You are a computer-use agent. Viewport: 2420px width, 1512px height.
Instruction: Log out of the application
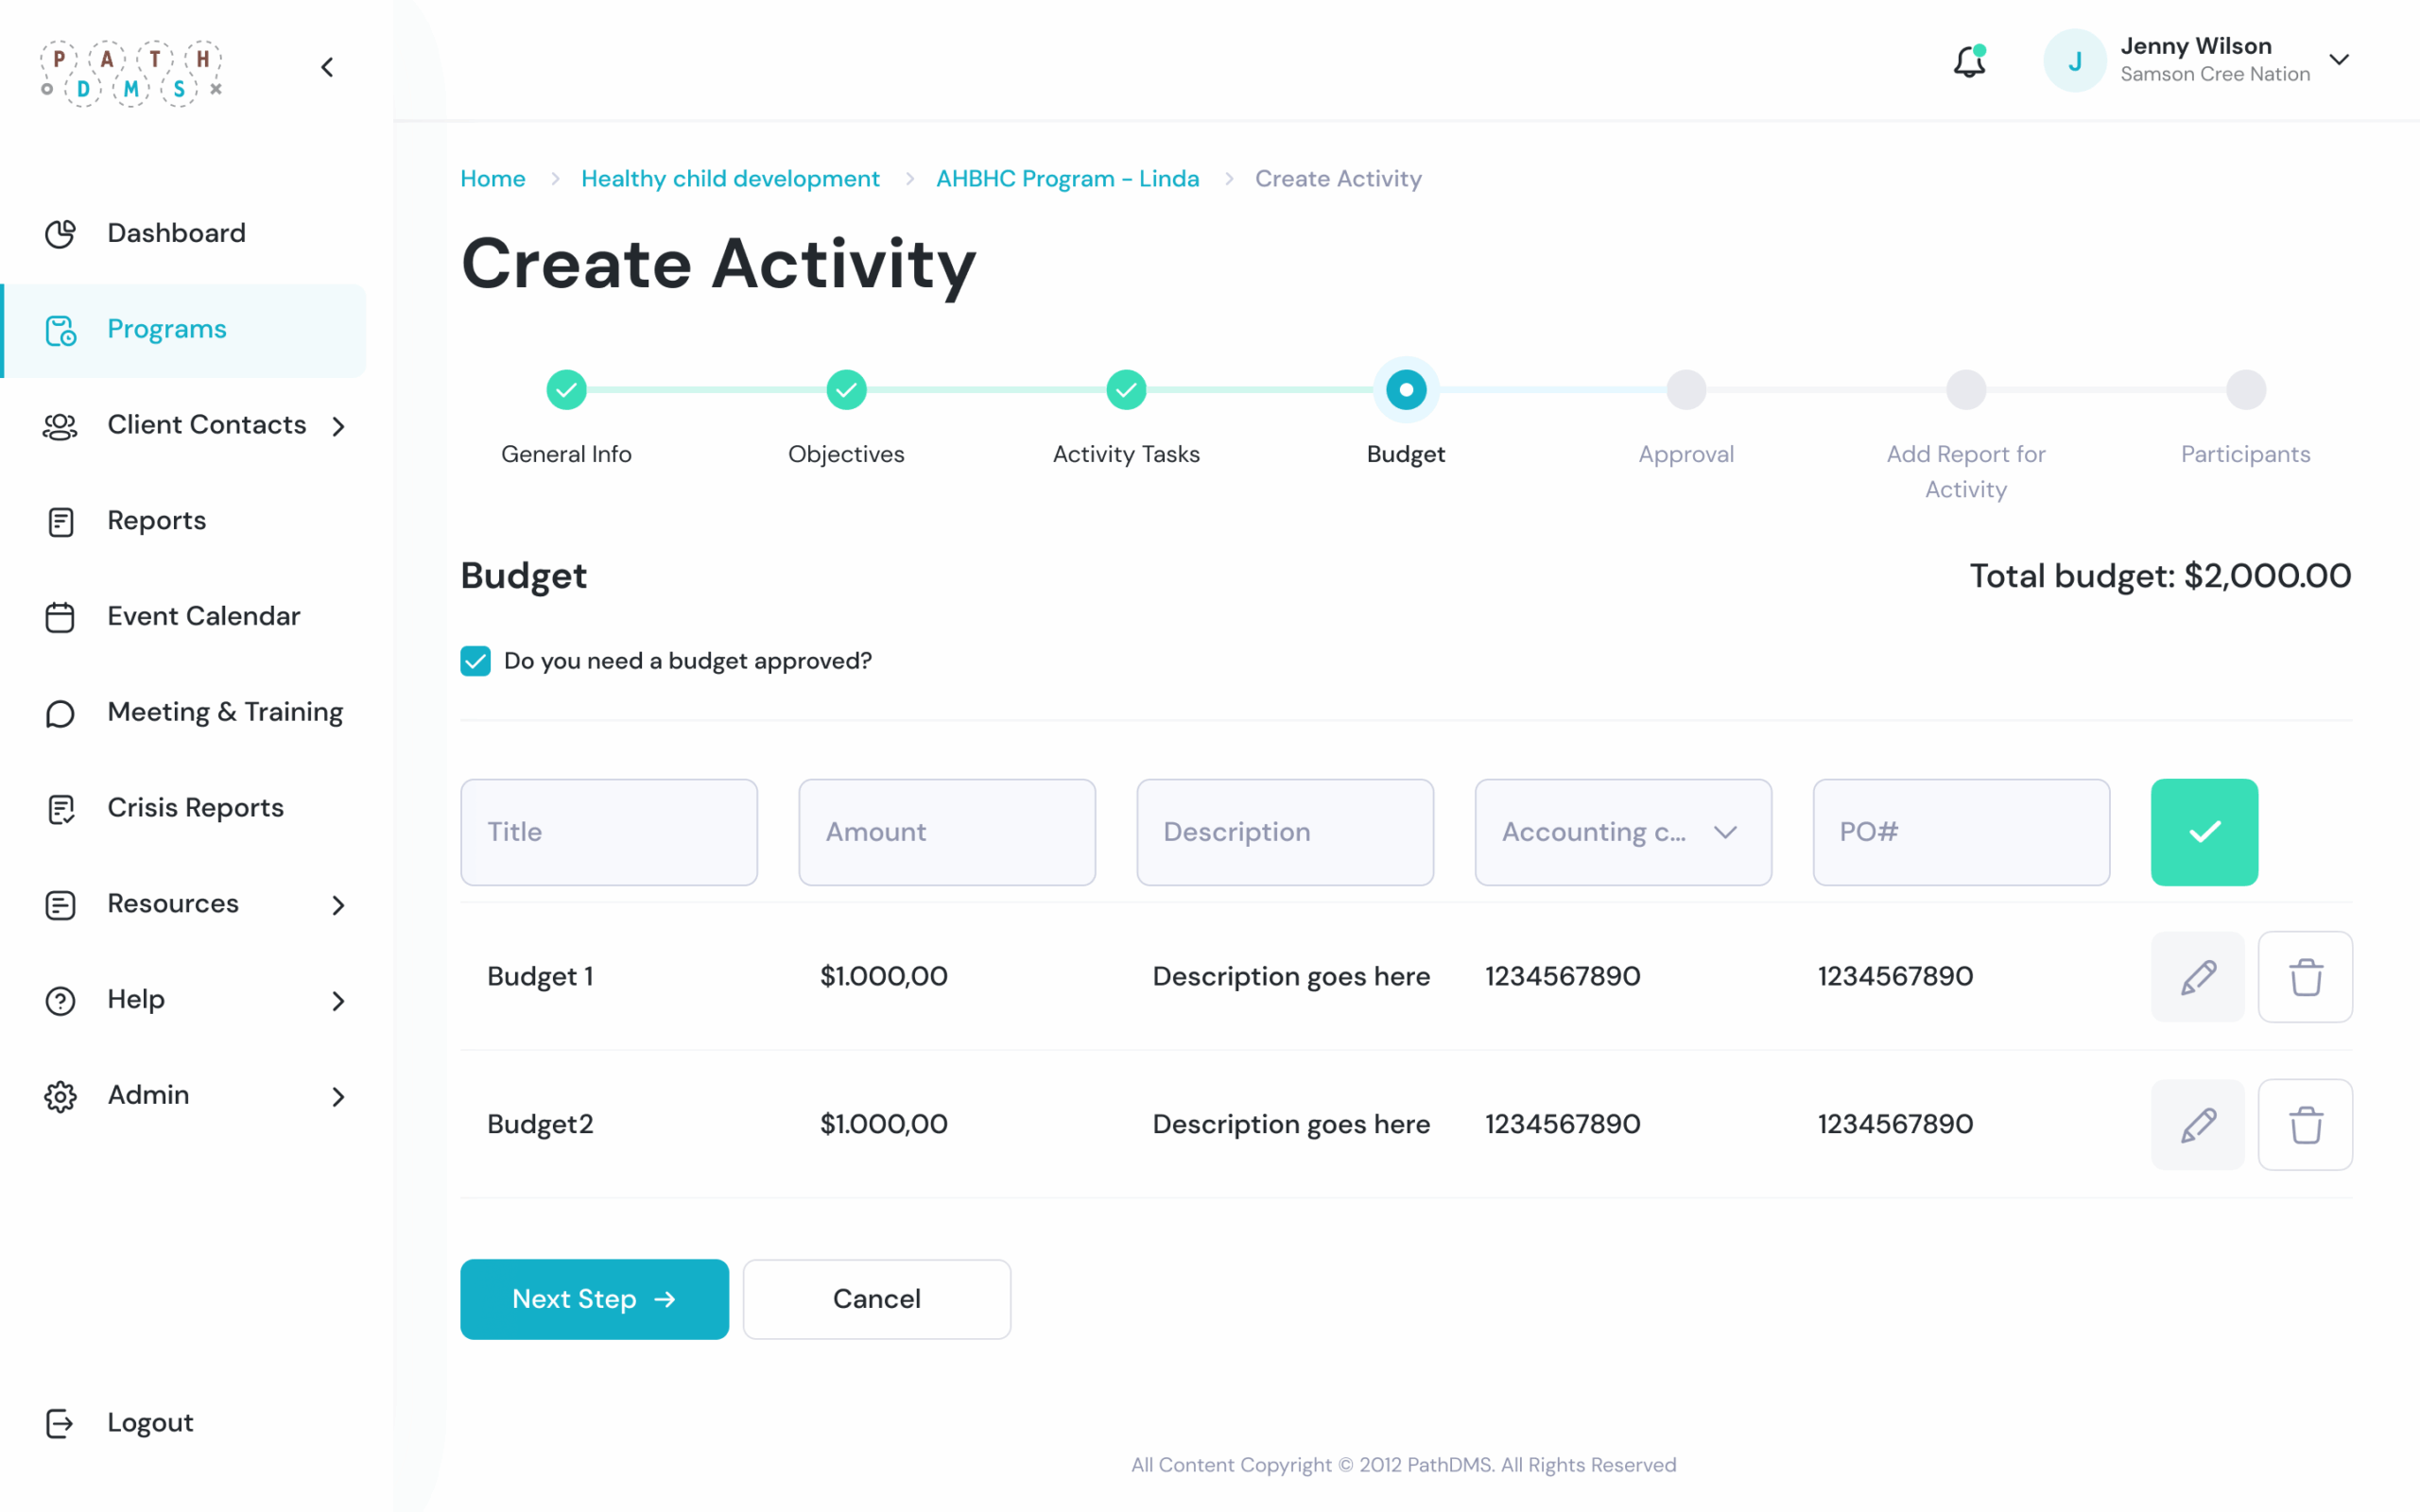[x=150, y=1423]
